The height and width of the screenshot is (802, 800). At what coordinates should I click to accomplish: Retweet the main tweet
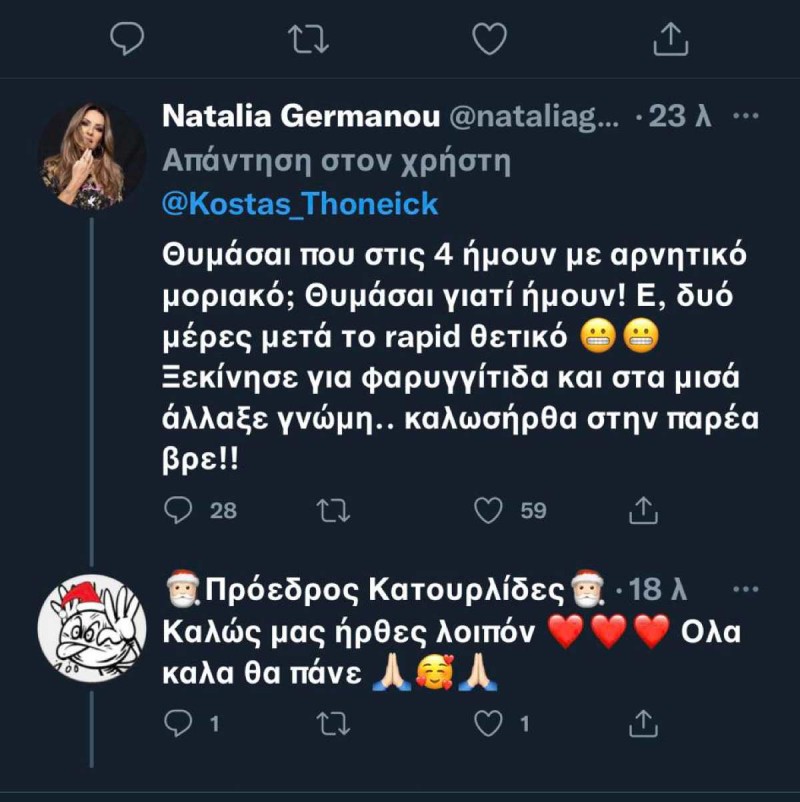click(x=307, y=38)
